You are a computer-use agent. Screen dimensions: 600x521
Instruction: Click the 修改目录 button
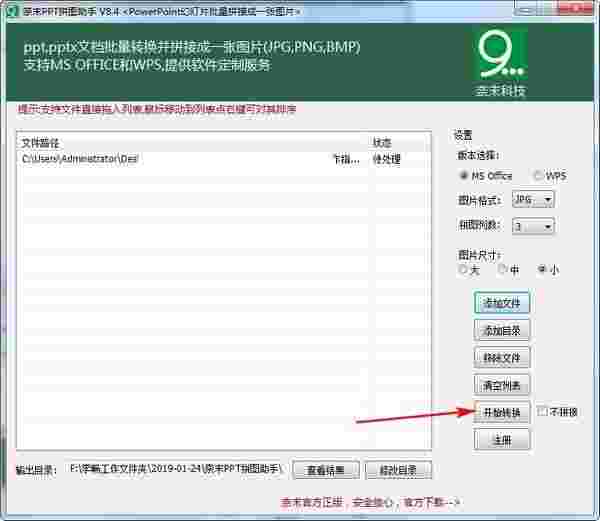pyautogui.click(x=398, y=470)
